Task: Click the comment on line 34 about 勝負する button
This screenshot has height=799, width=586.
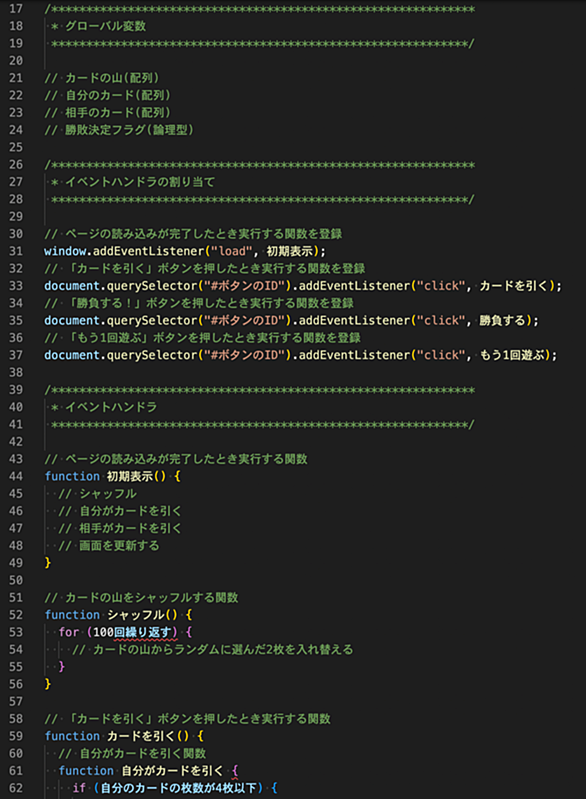Action: point(199,303)
